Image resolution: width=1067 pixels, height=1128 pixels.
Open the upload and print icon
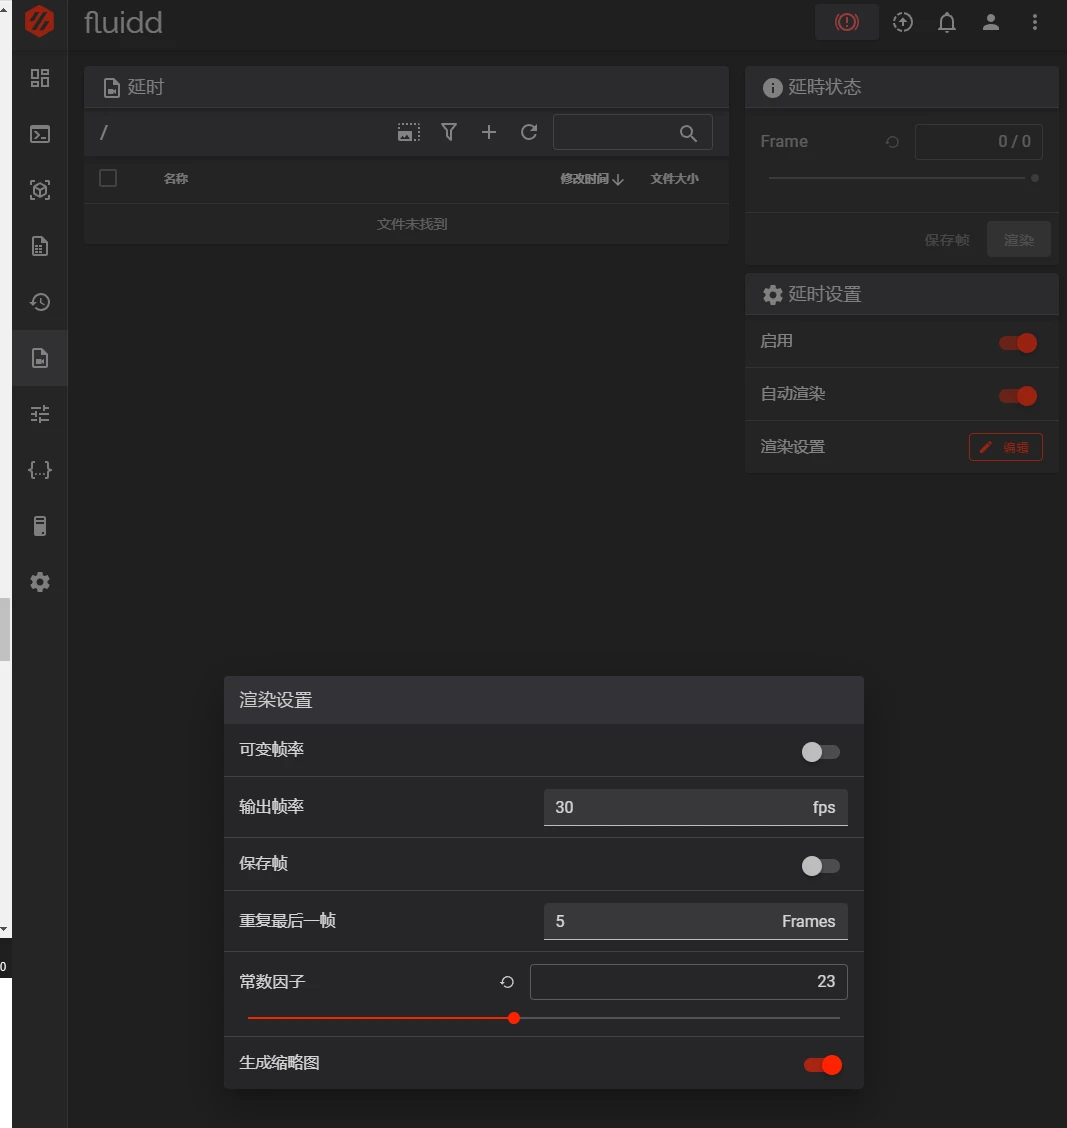pyautogui.click(x=902, y=22)
